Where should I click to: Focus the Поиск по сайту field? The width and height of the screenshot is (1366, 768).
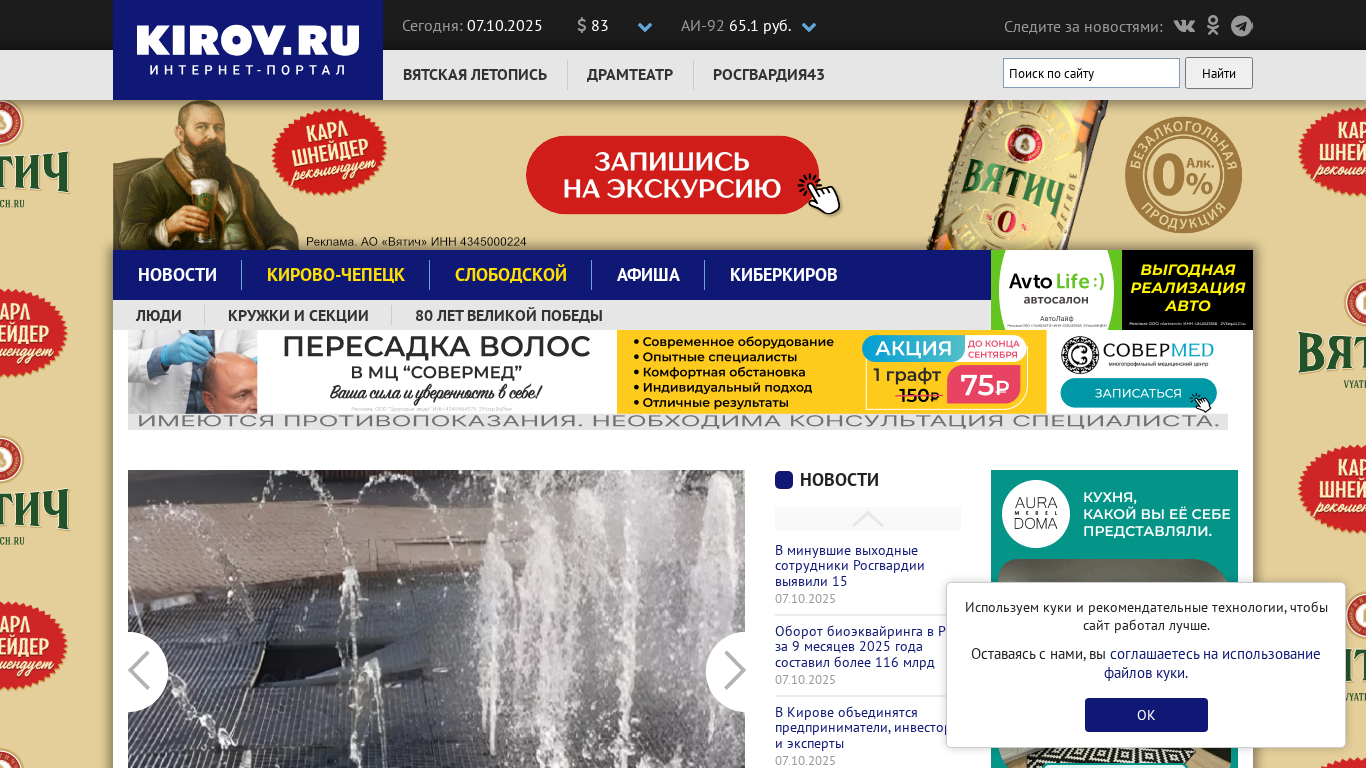coord(1091,73)
